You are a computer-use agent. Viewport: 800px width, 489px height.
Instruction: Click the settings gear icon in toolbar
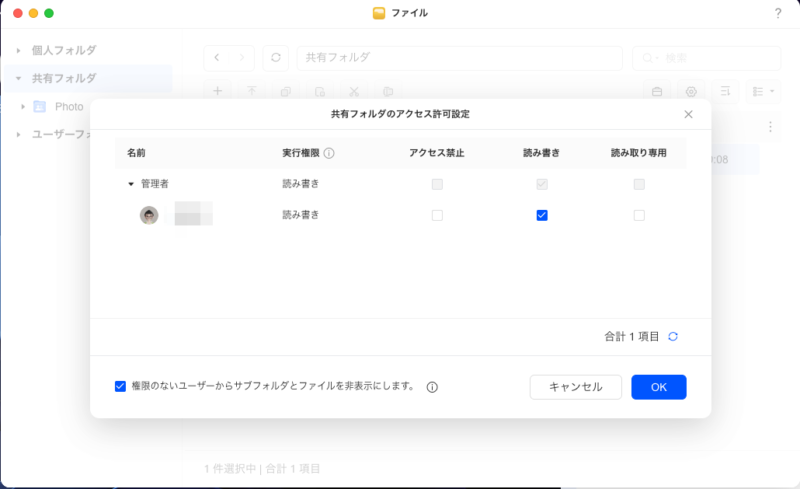click(691, 91)
